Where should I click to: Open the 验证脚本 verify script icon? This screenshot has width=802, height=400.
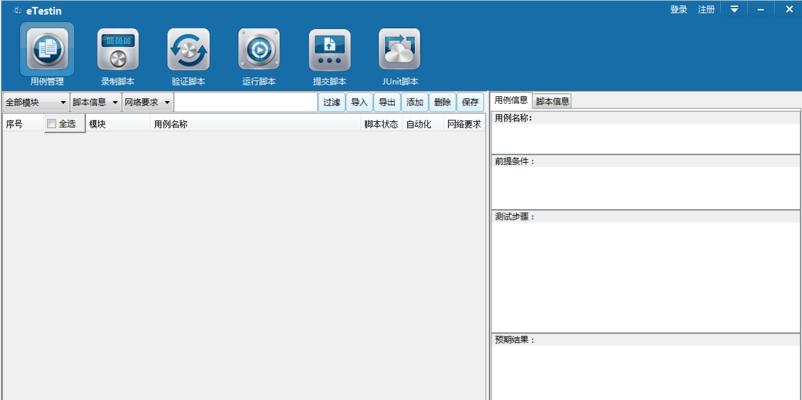coord(188,50)
